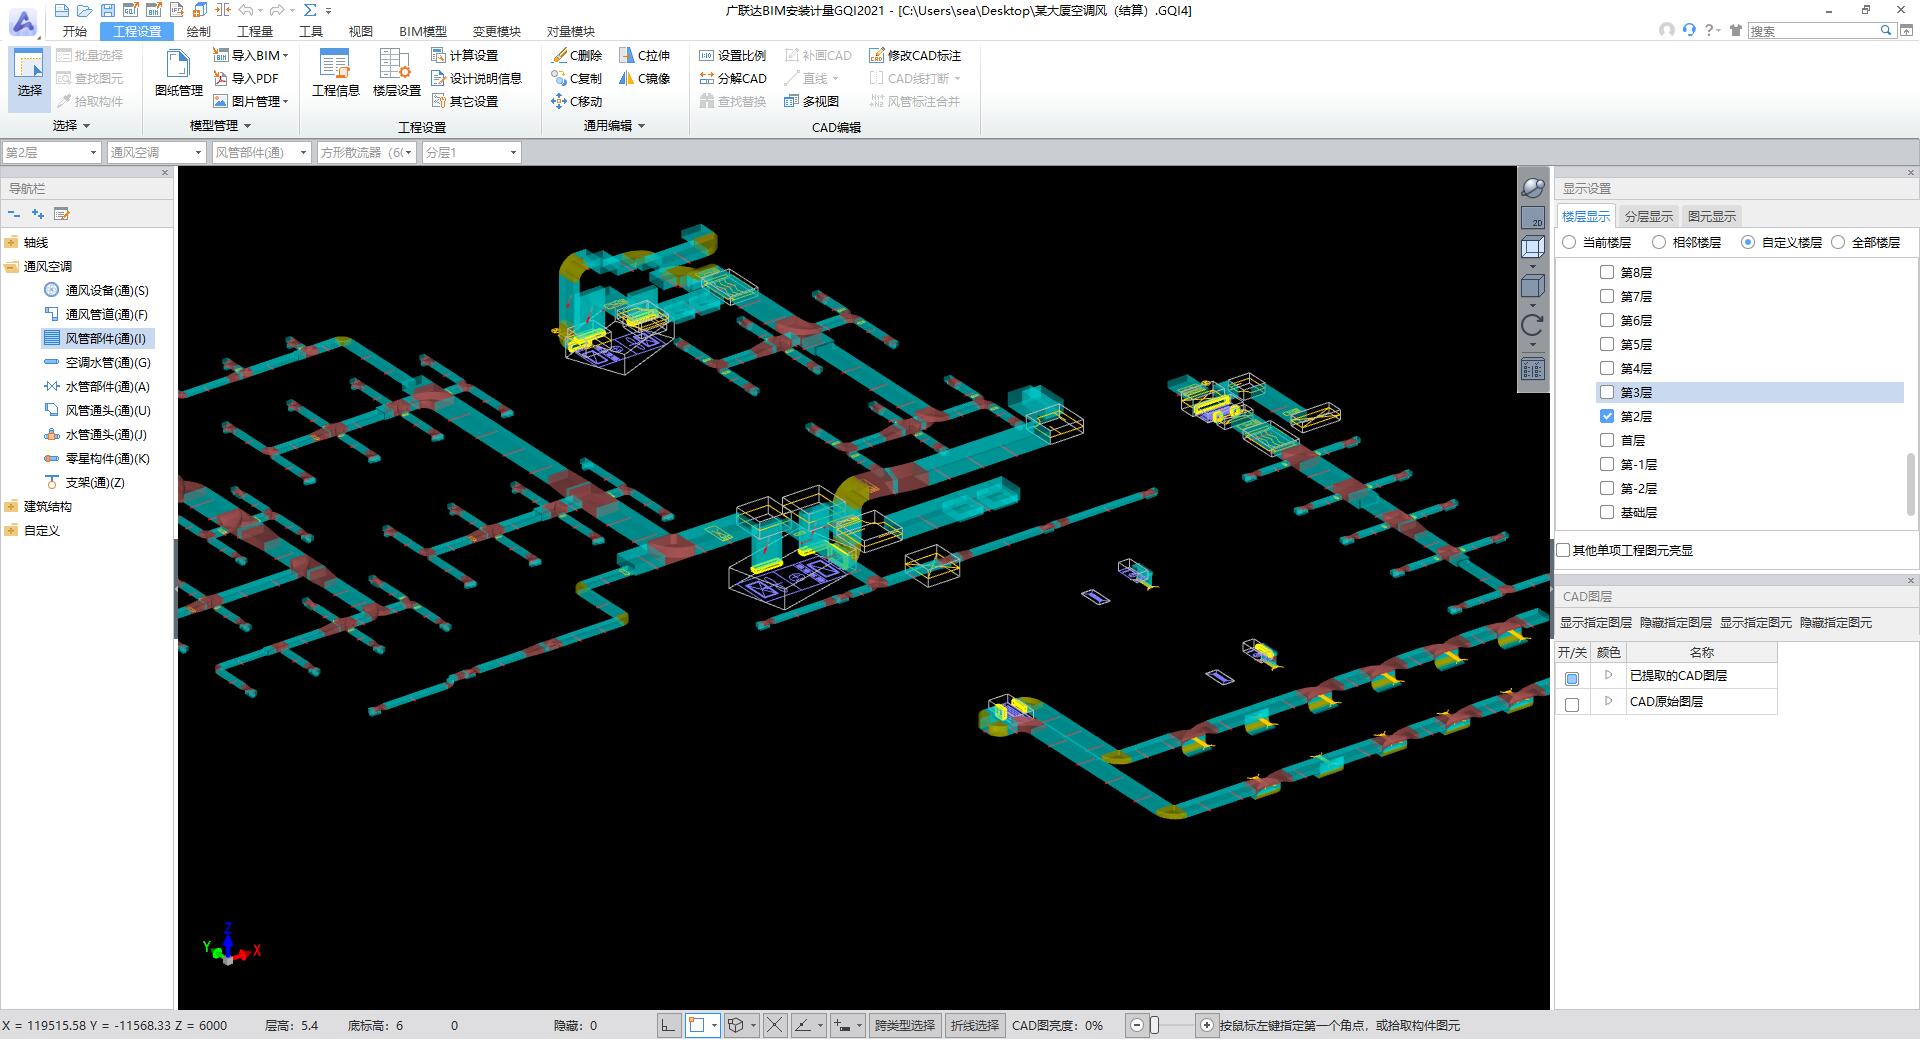The width and height of the screenshot is (1920, 1040).
Task: Click 跨类型选择 status button
Action: 904,1025
